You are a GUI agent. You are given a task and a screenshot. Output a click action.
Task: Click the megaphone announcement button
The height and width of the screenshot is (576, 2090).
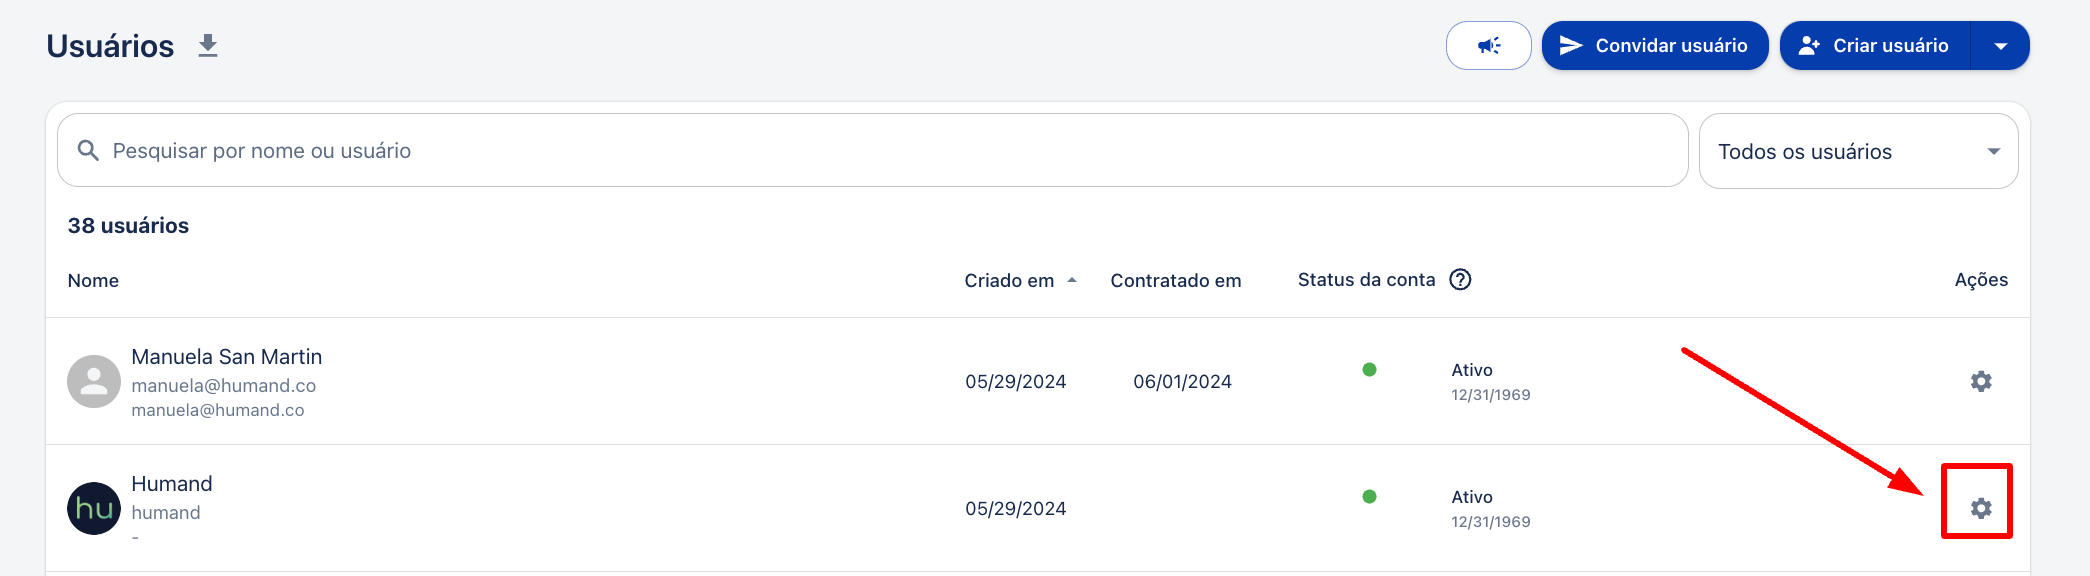[x=1488, y=46]
